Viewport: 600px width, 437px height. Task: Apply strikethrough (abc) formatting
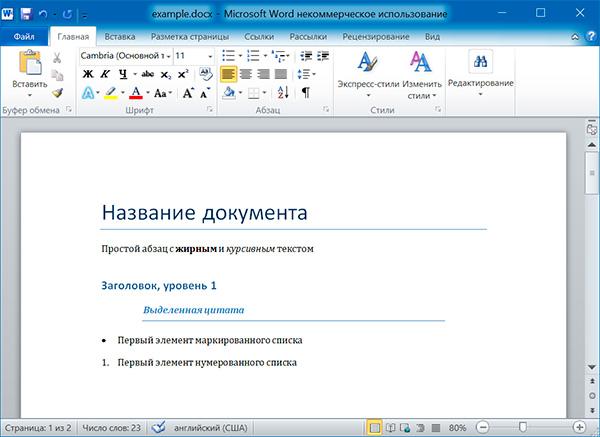tap(148, 75)
